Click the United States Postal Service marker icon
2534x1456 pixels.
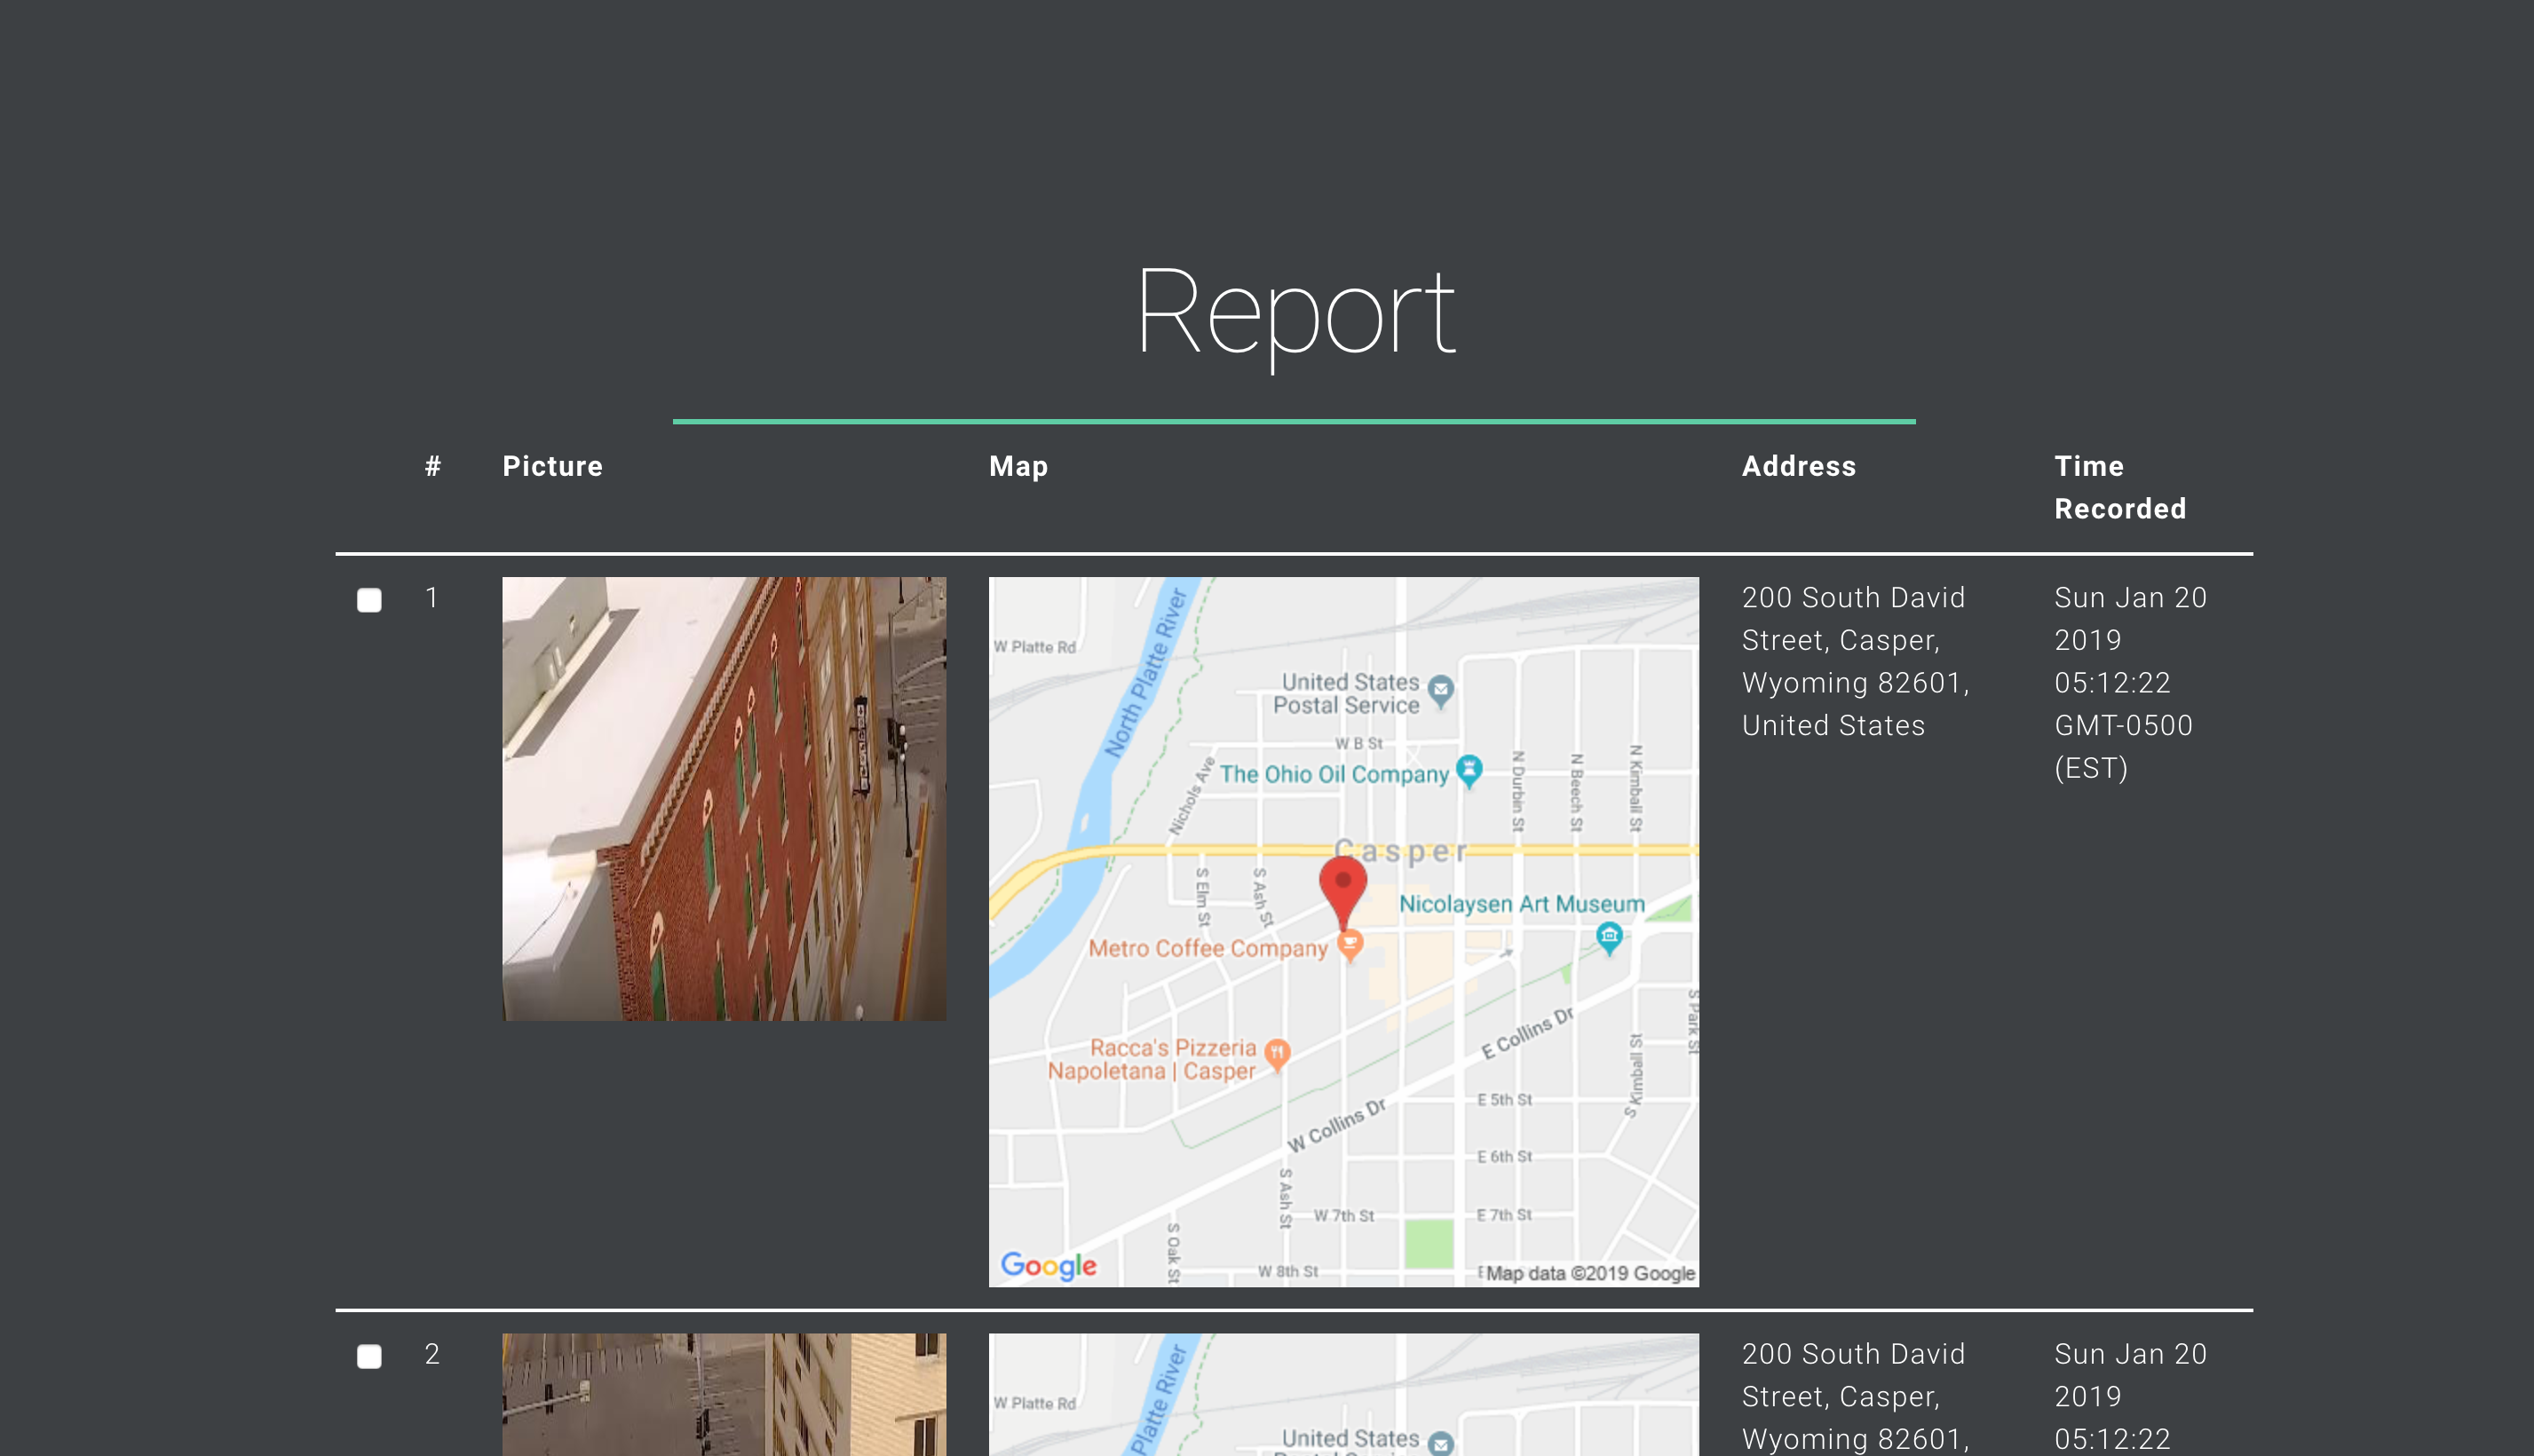coord(1440,690)
